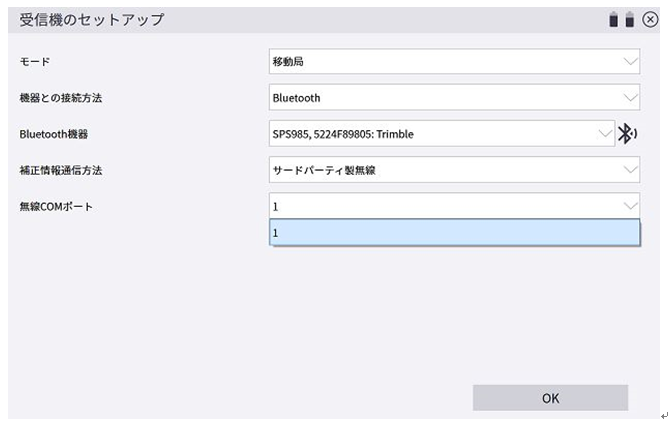Screen dimensions: 671x427
Task: Open the 機器との接続方法 dropdown arrow
Action: point(629,98)
